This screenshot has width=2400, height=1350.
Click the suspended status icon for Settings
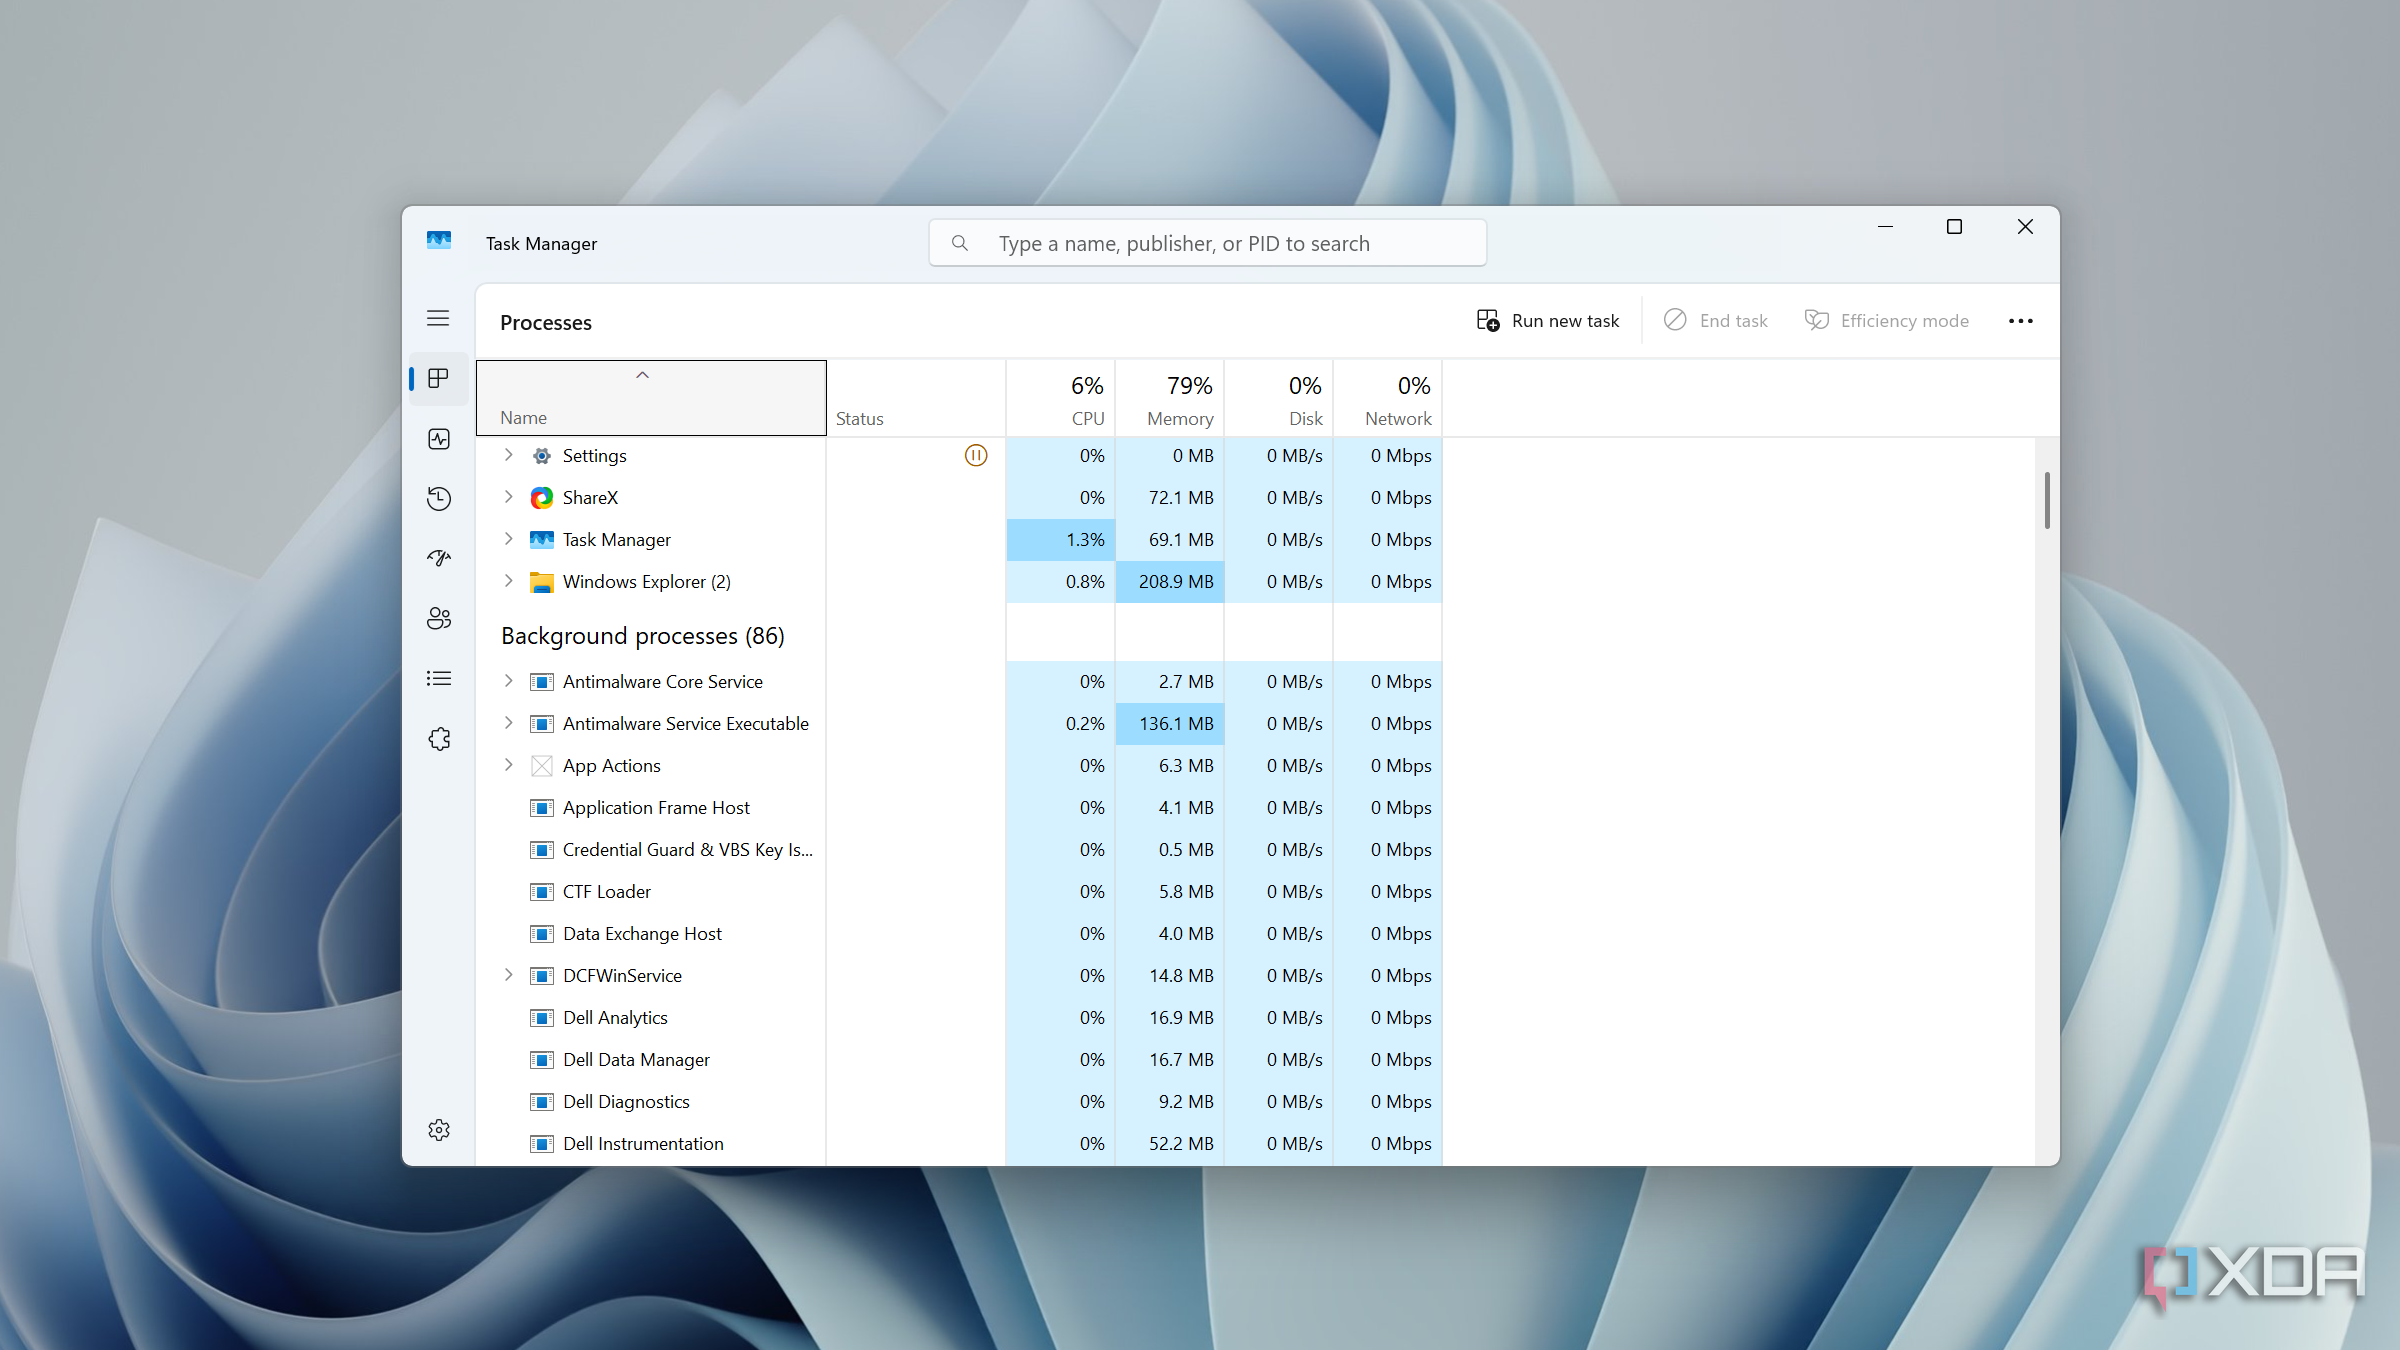tap(976, 455)
